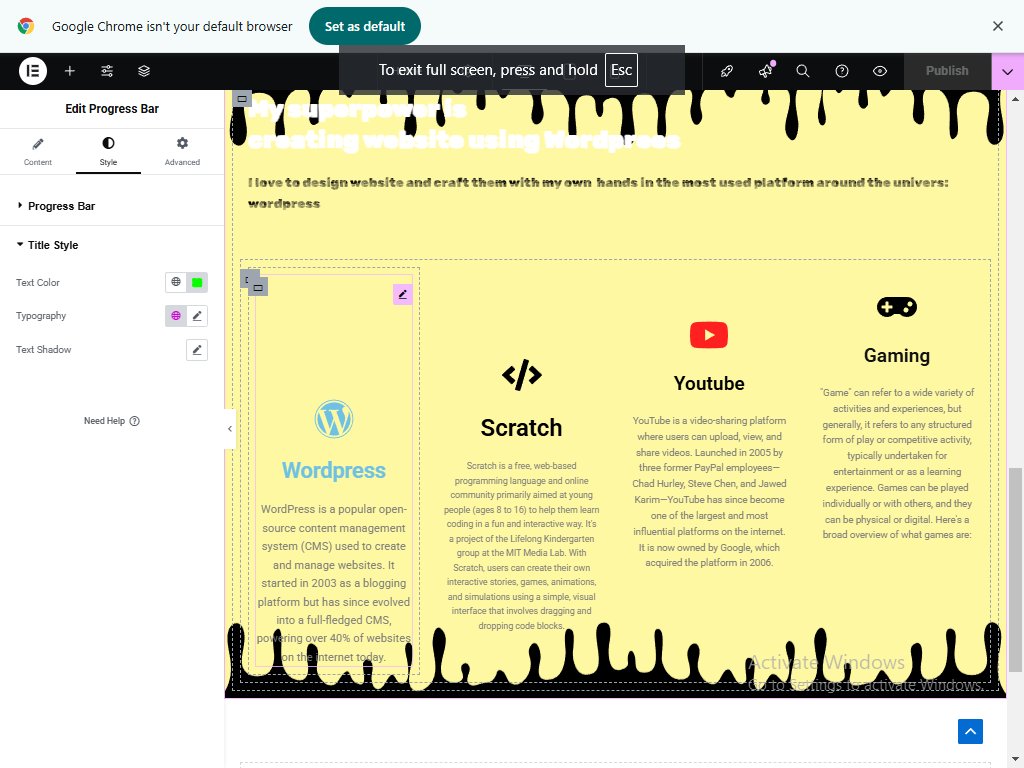
Task: Click the Scratch code icon
Action: click(x=521, y=375)
